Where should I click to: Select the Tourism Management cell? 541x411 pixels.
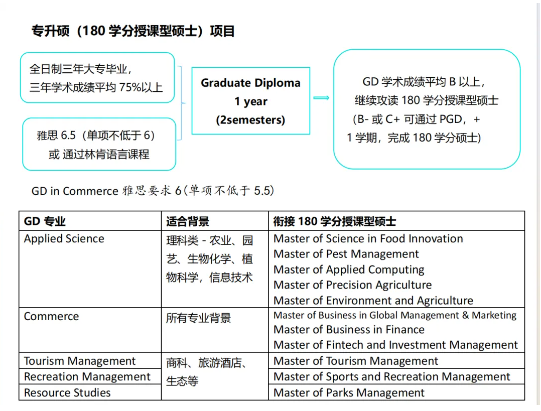click(90, 361)
